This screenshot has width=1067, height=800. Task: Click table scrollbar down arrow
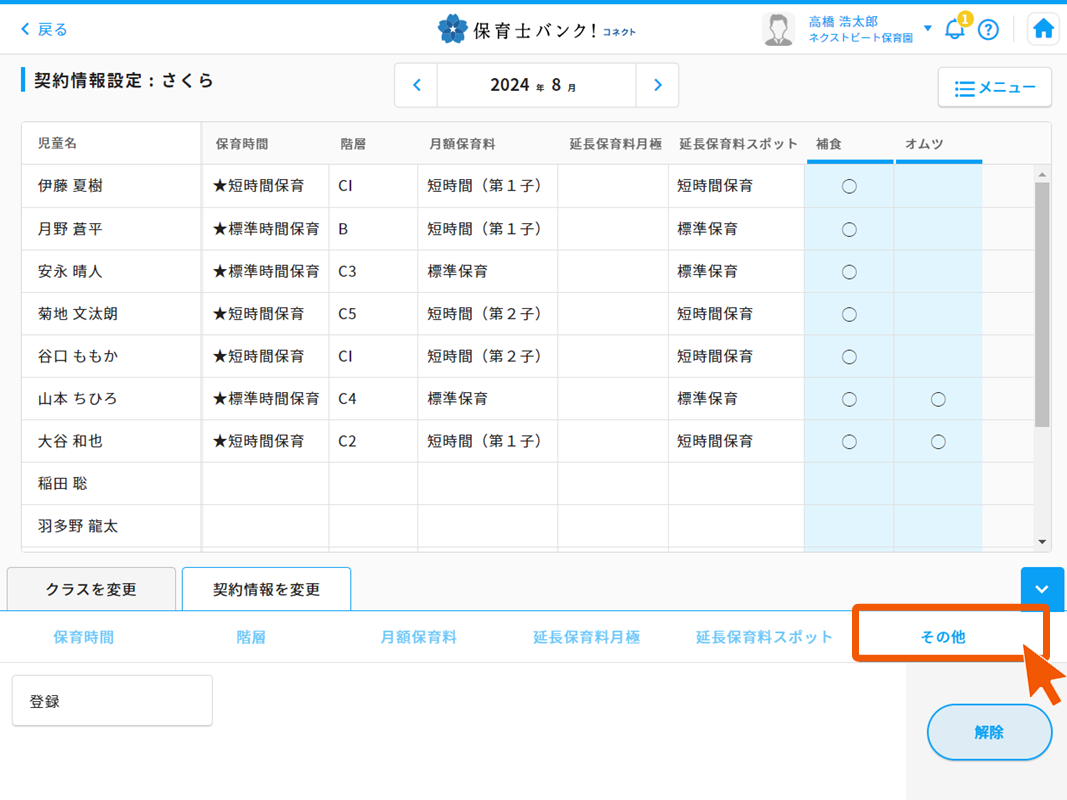point(1042,542)
